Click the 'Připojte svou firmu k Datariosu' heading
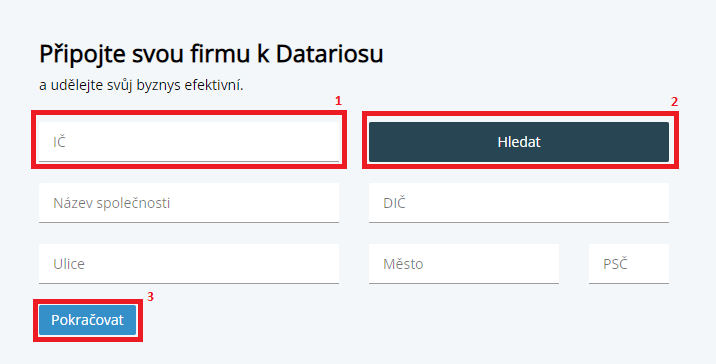The image size is (716, 364). pos(211,54)
